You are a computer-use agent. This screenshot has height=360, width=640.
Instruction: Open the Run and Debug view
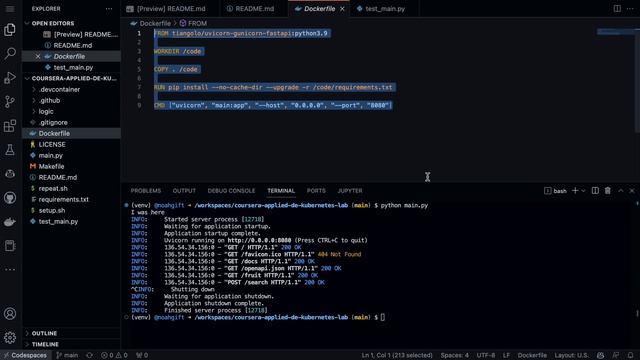pyautogui.click(x=10, y=78)
